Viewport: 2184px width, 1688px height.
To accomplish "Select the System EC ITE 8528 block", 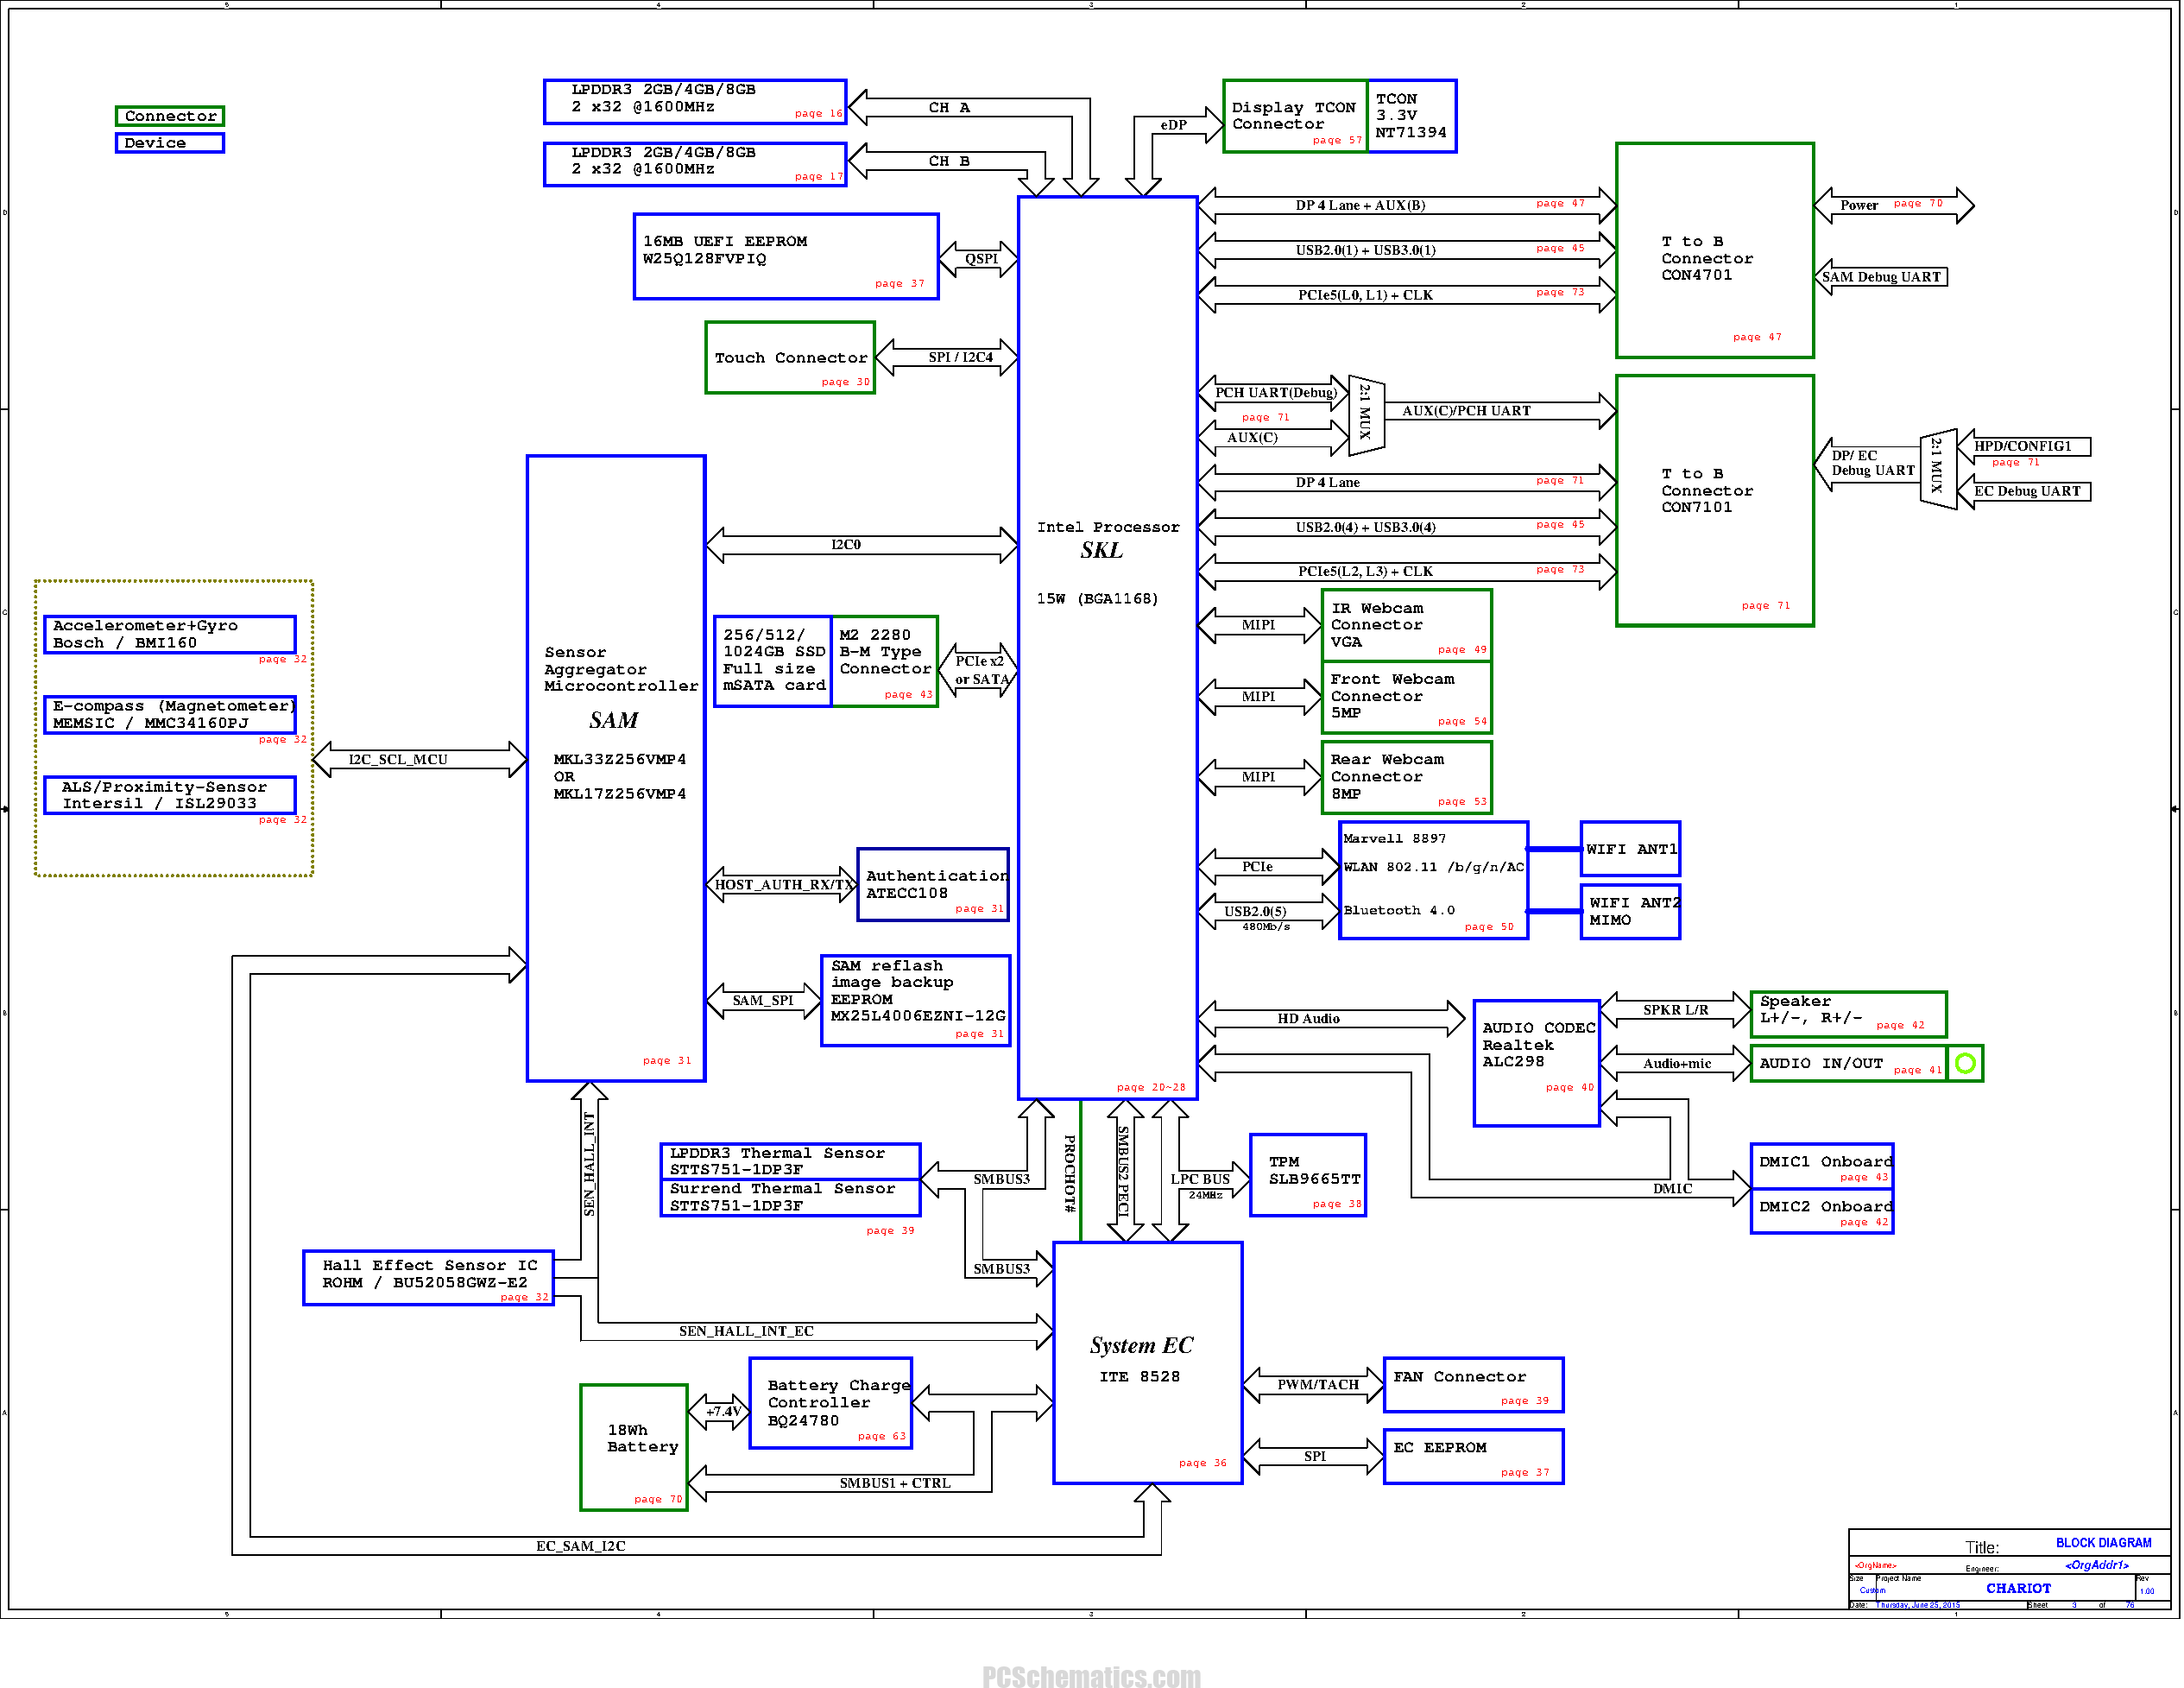I will [x=1147, y=1362].
